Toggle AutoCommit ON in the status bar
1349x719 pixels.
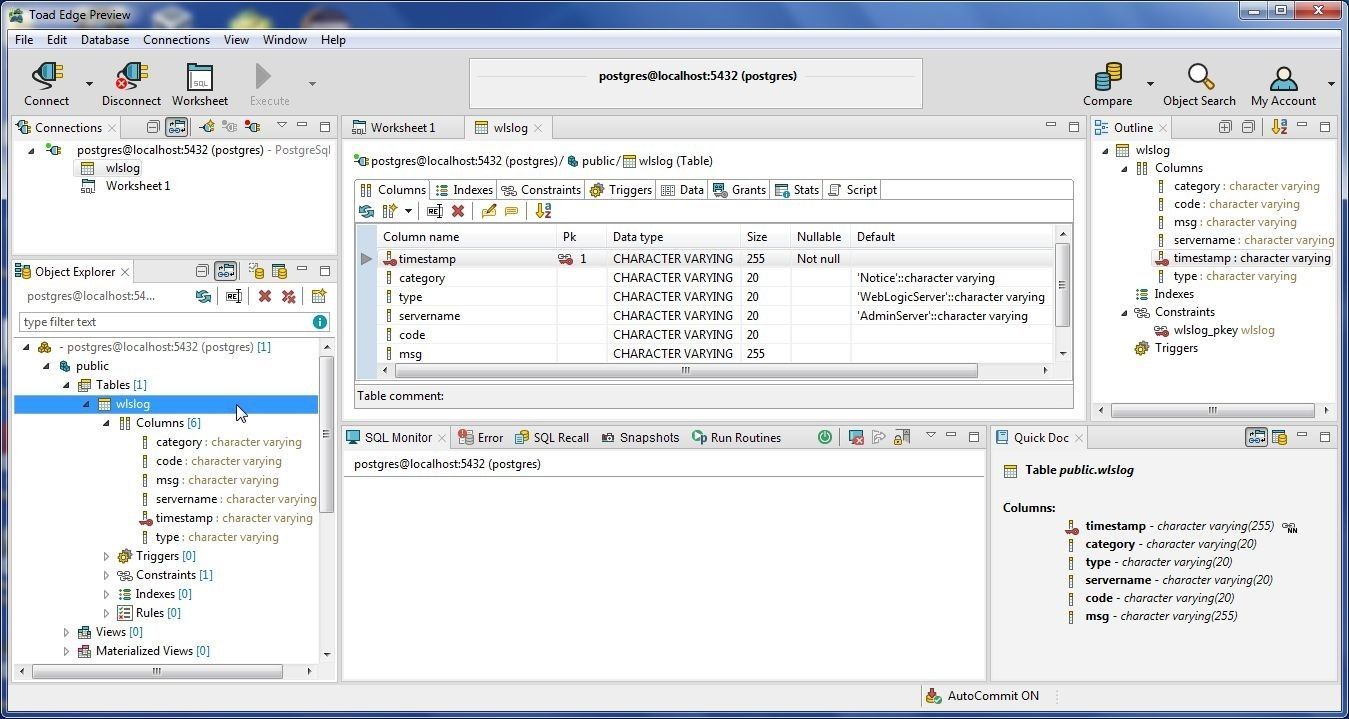pos(981,696)
